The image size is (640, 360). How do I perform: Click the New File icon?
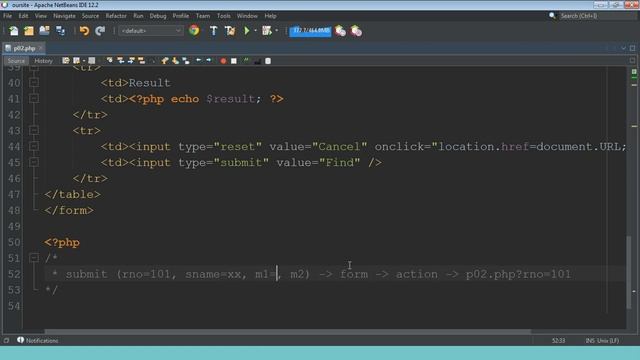pos(13,31)
